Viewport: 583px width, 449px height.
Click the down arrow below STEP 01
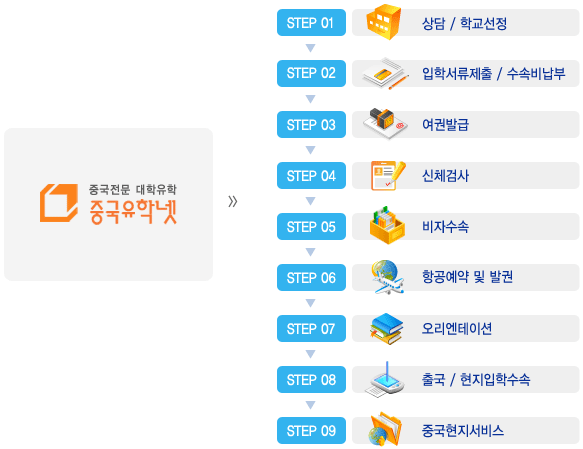(310, 48)
